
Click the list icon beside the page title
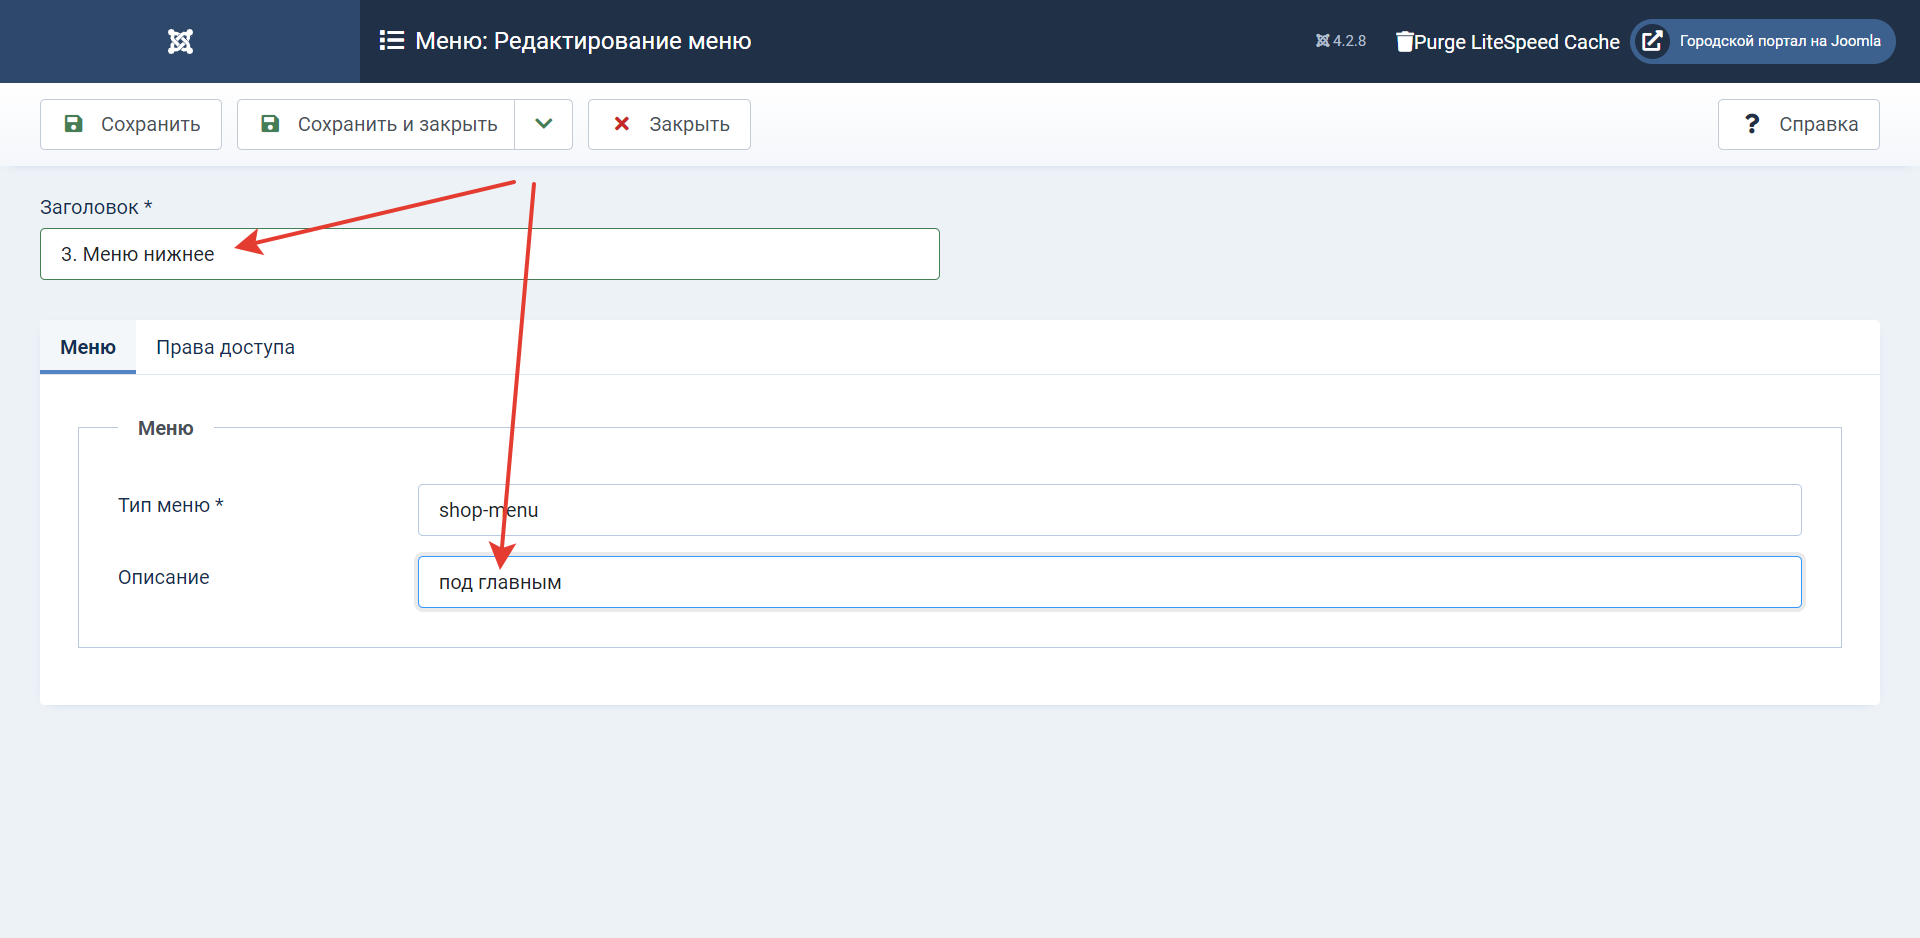point(391,41)
